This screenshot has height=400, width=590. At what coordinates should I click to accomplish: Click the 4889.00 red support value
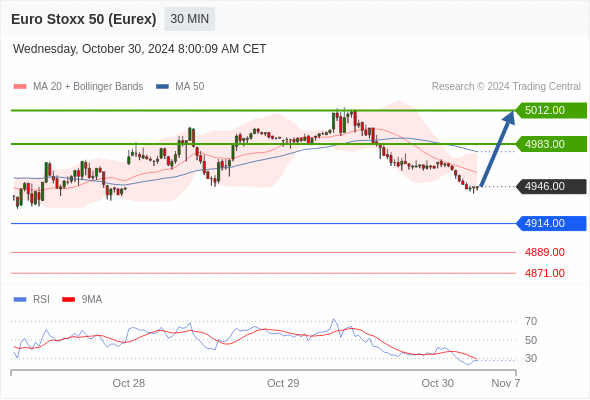coord(545,252)
